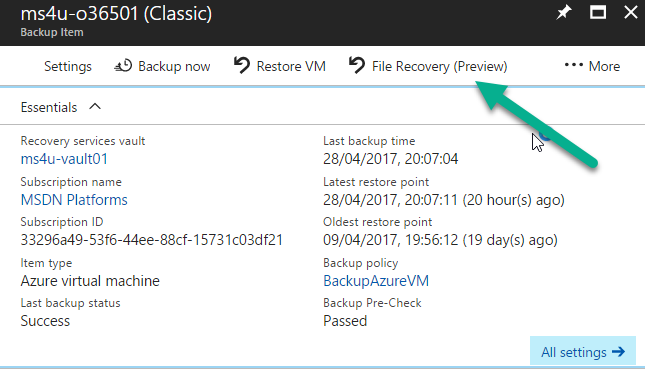Screen dimensions: 645x369
Task: Click the three-dots More icon
Action: pyautogui.click(x=573, y=65)
